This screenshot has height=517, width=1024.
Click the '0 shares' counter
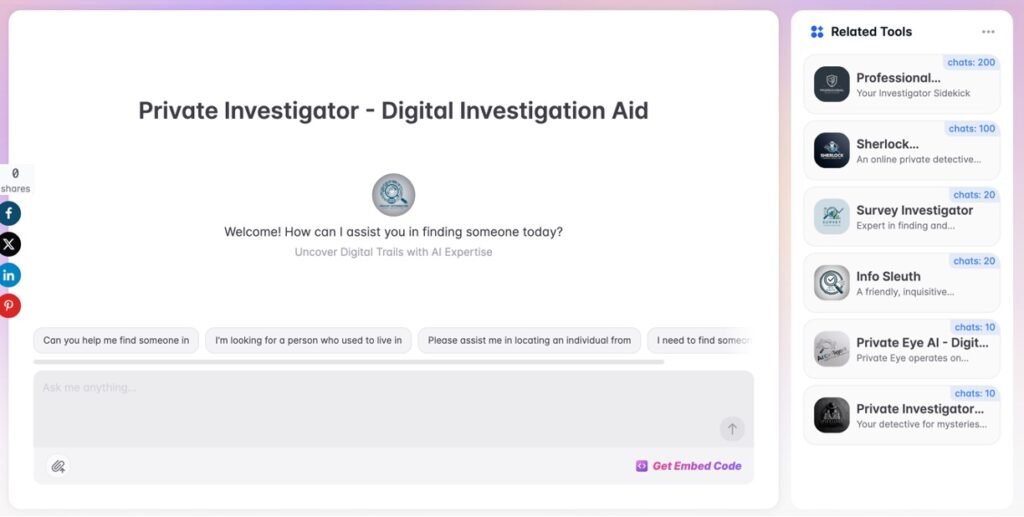click(x=15, y=180)
